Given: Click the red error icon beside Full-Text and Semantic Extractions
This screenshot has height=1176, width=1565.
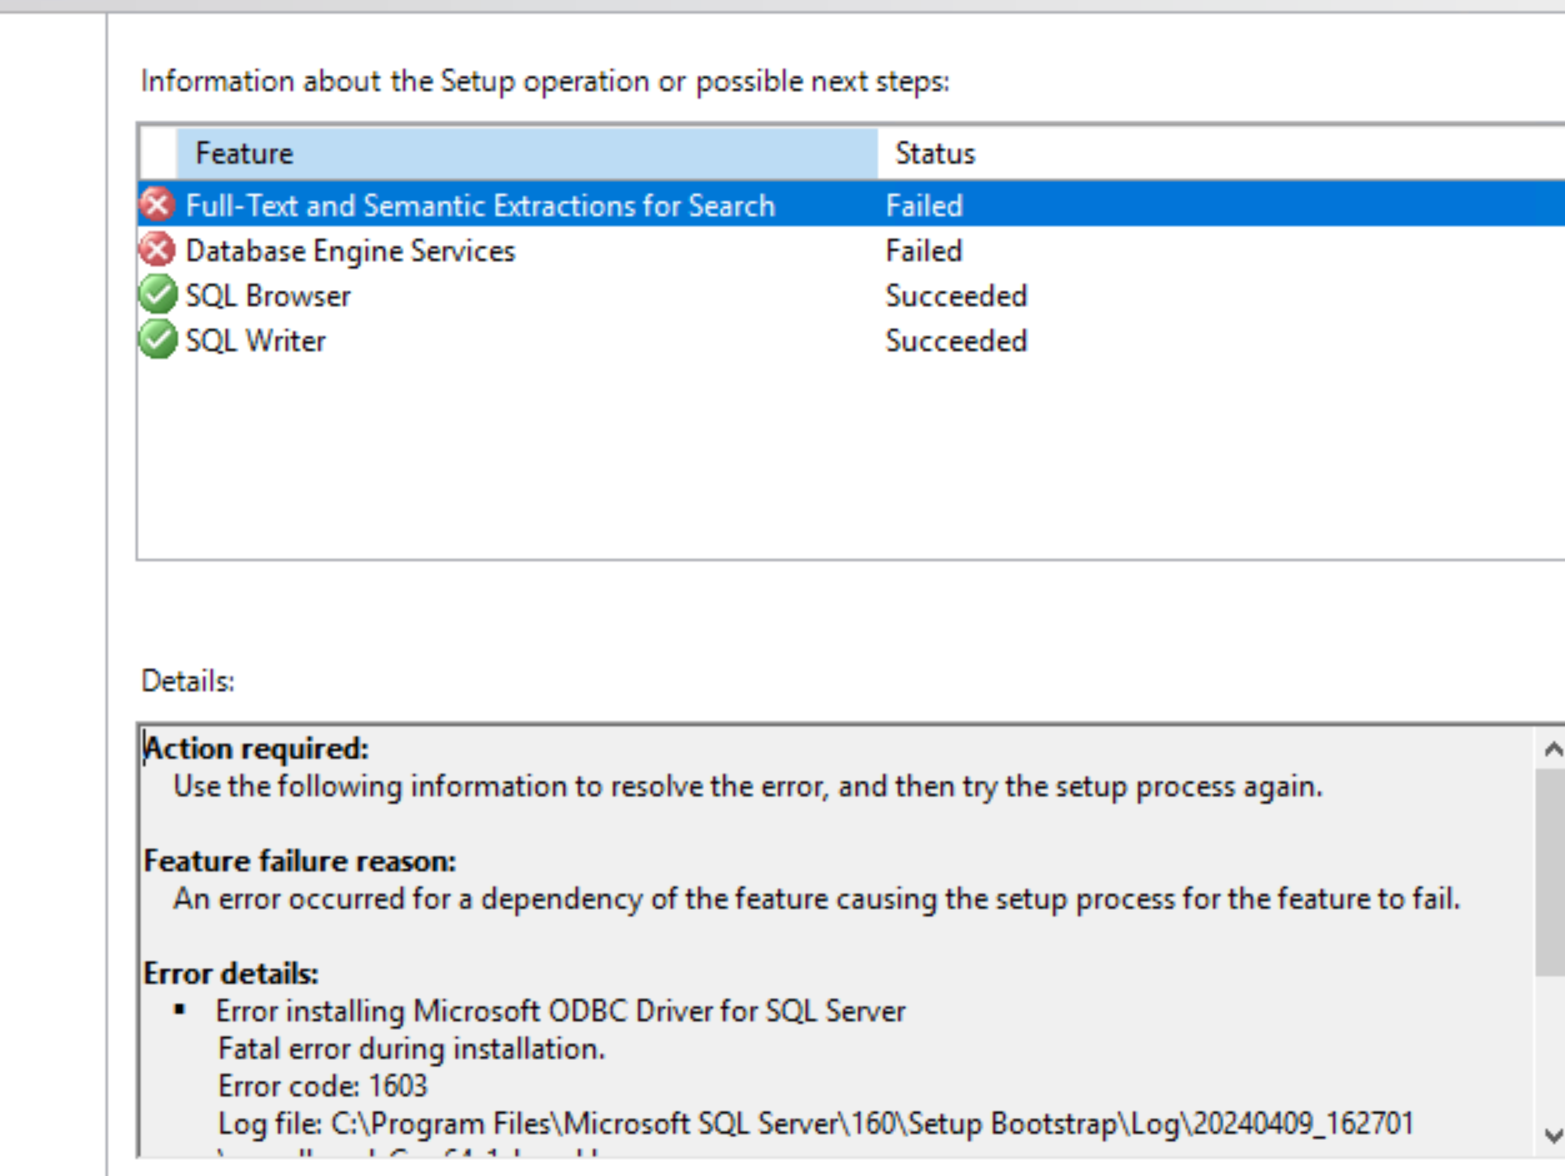Looking at the screenshot, I should click(157, 205).
